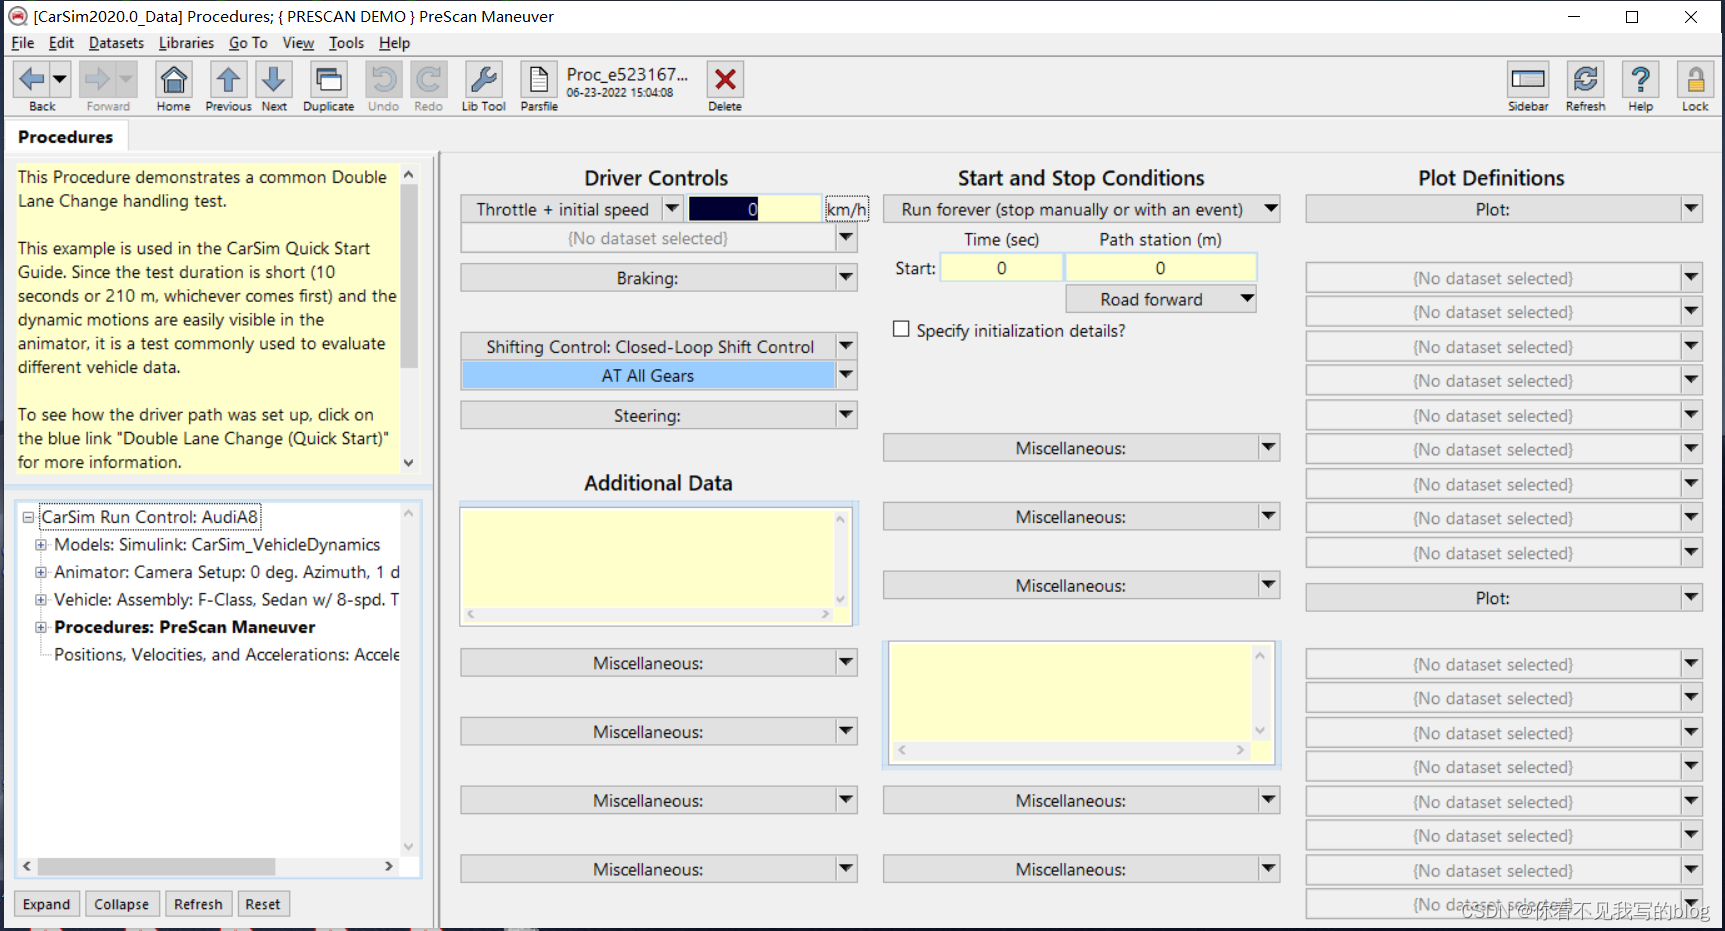This screenshot has height=931, width=1725.
Task: Click the Additional Data text area
Action: pos(647,557)
